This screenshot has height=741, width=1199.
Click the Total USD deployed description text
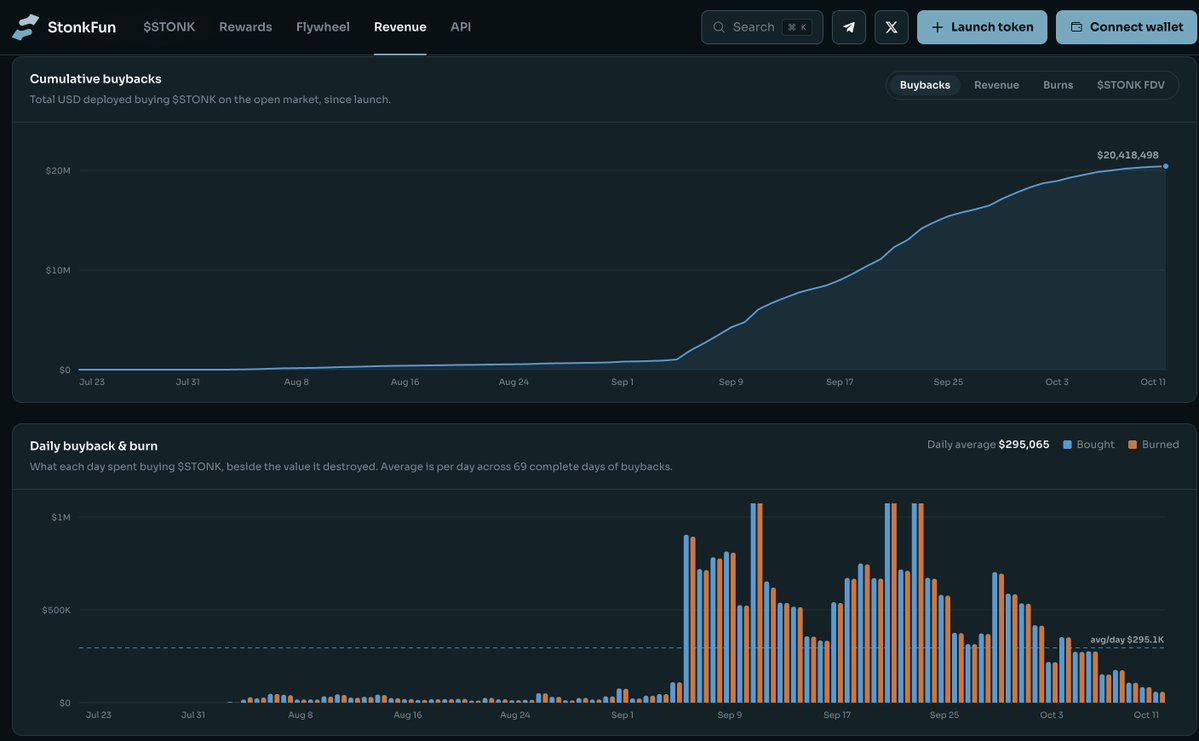210,99
